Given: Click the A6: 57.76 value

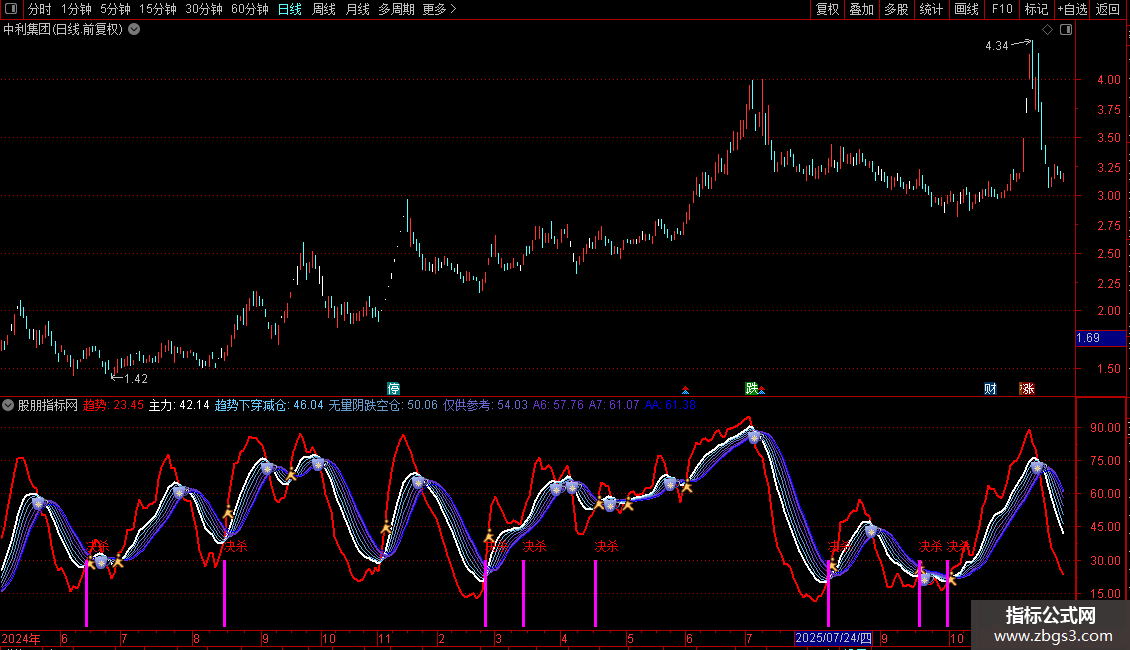Looking at the screenshot, I should pyautogui.click(x=558, y=405).
